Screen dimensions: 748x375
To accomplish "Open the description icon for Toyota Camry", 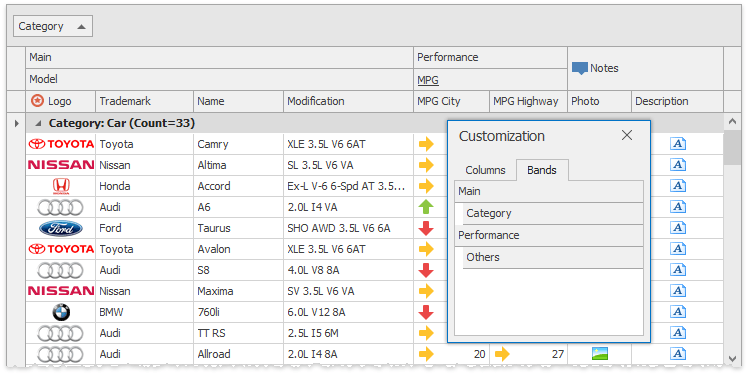I will click(x=678, y=144).
